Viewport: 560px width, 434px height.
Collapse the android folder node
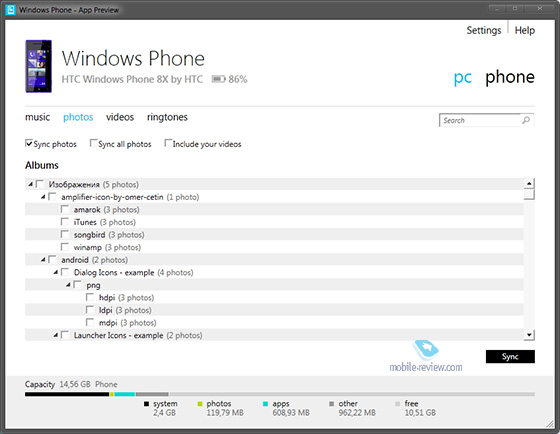tap(43, 260)
